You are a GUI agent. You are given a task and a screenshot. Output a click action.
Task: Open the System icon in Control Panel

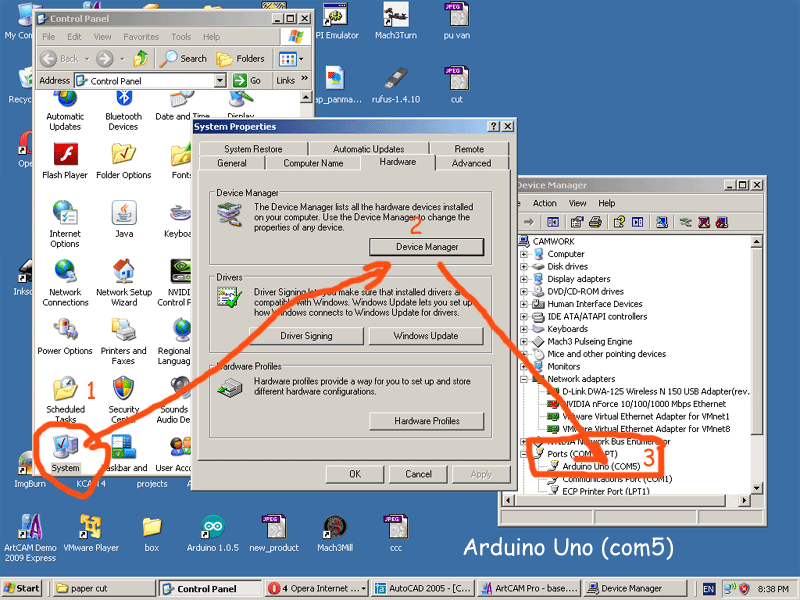65,453
